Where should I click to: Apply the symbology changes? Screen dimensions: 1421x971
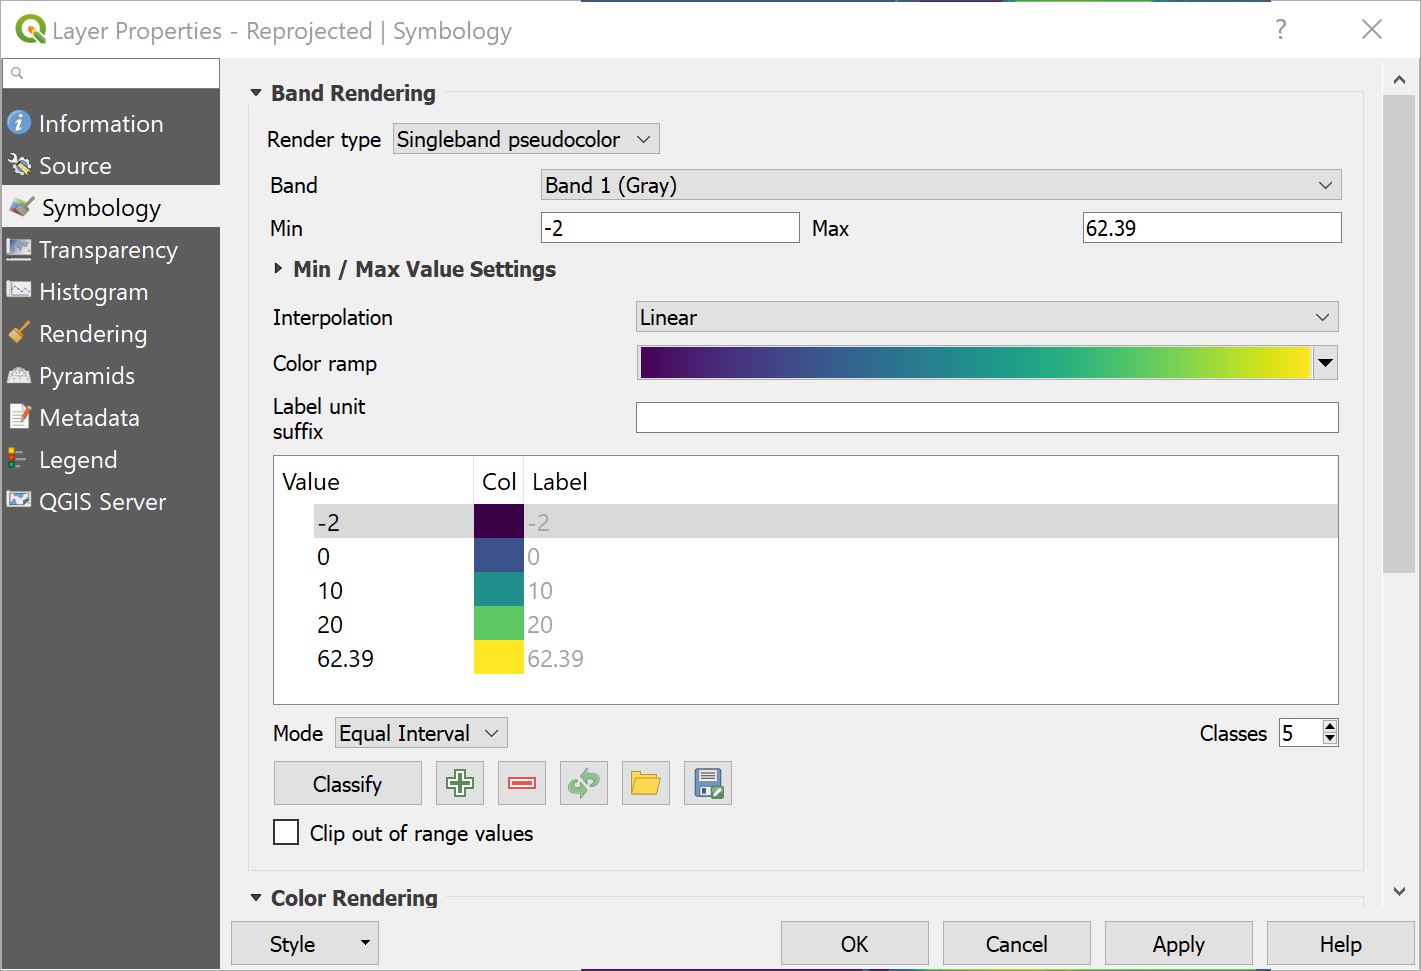coord(1178,943)
